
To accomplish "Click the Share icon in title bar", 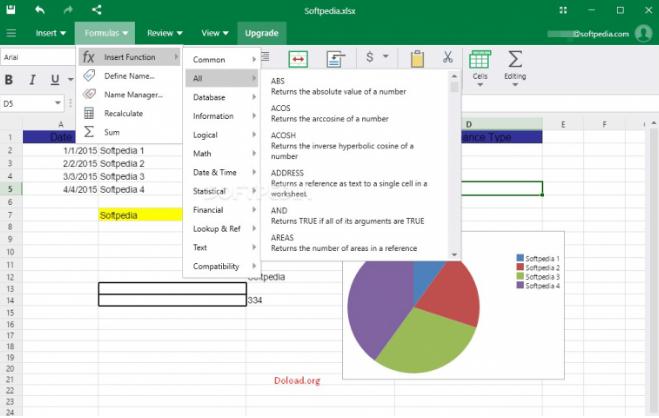I will 97,10.
